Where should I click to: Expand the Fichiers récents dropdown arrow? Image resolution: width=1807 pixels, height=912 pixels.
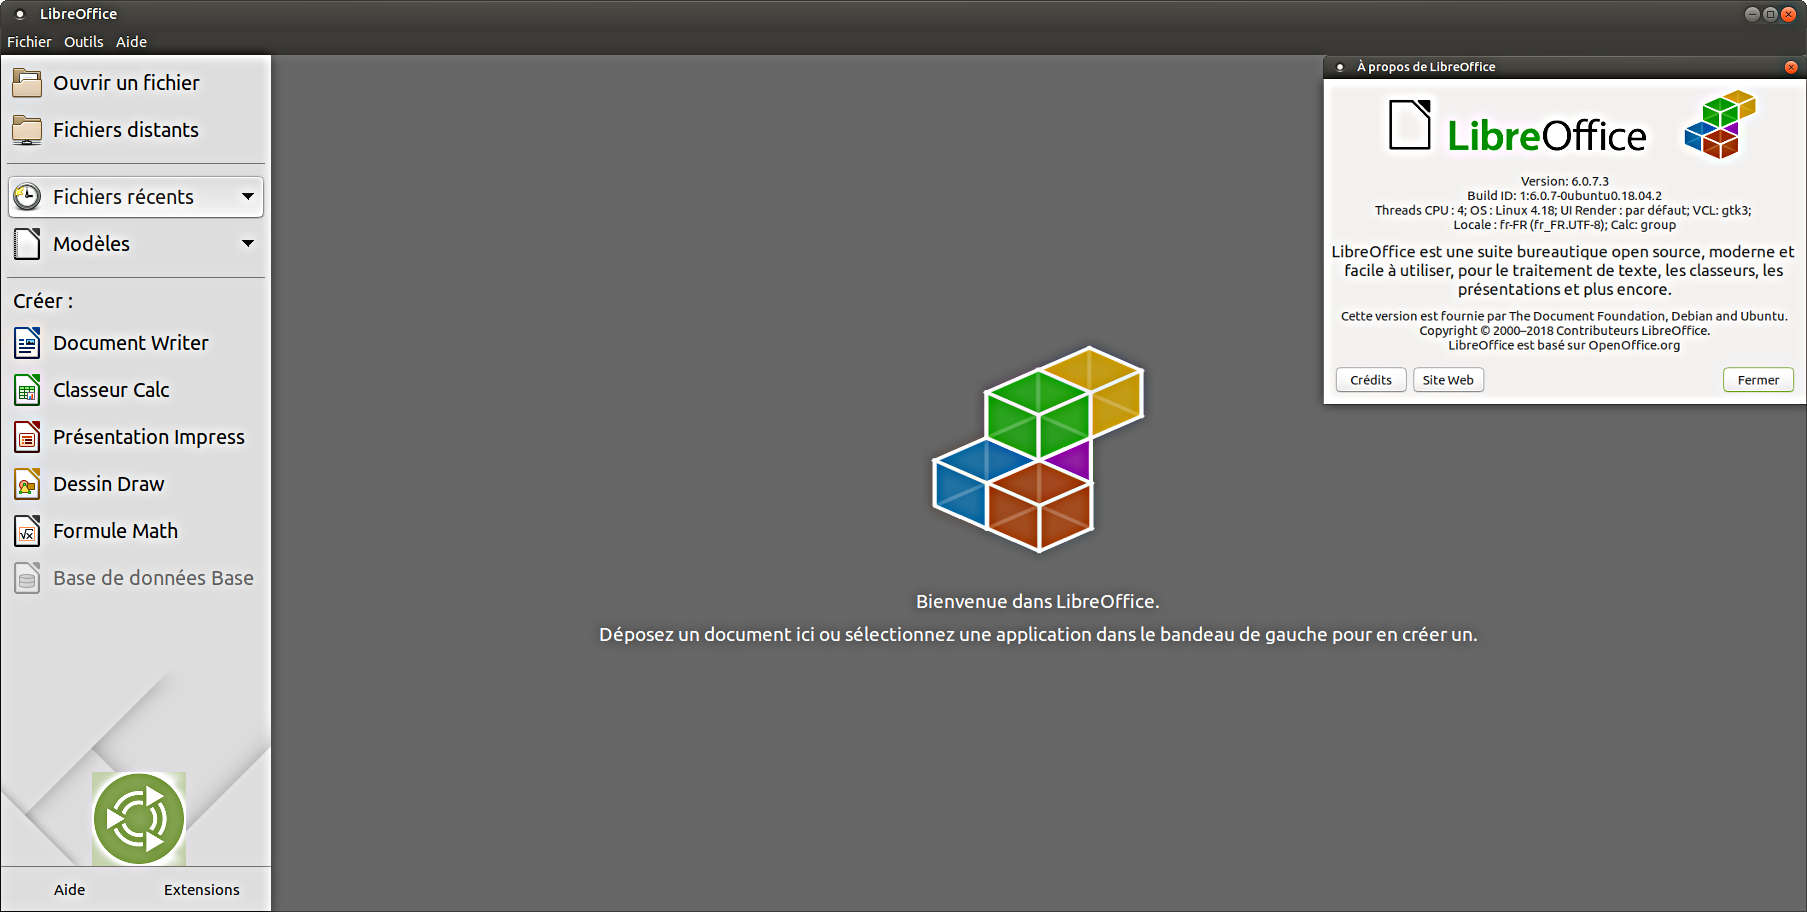coord(248,197)
